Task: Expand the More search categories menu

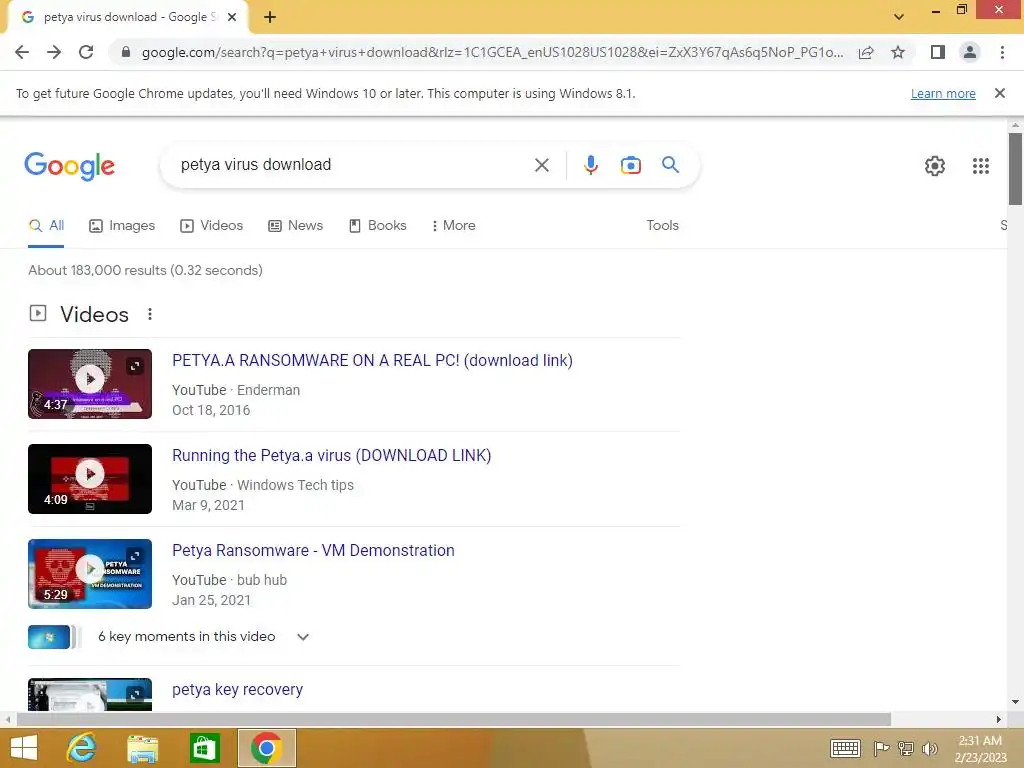Action: coord(453,225)
